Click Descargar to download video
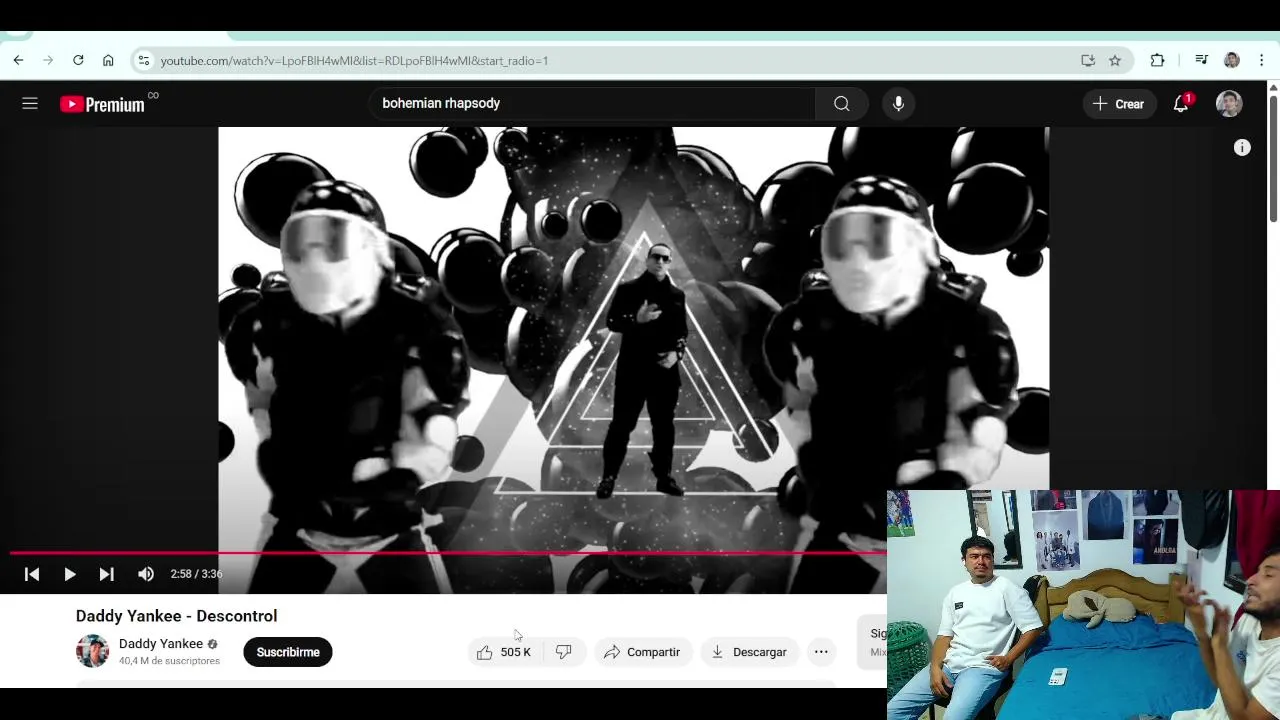The width and height of the screenshot is (1280, 720). coord(749,652)
